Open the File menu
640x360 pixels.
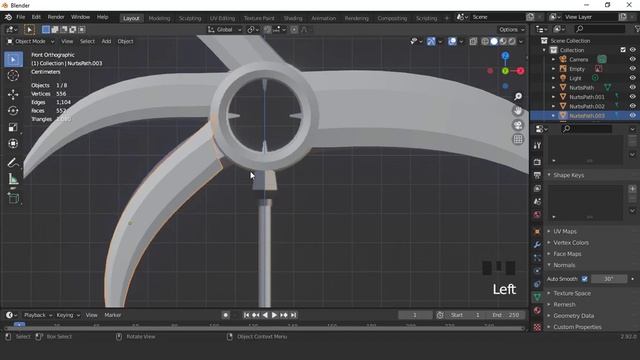coord(20,17)
